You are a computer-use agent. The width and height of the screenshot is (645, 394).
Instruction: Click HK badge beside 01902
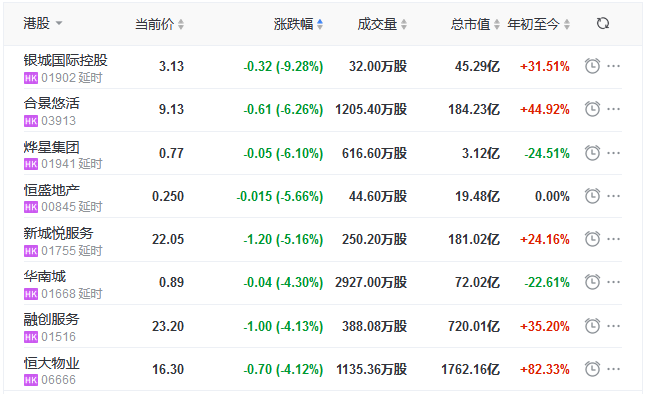point(31,78)
